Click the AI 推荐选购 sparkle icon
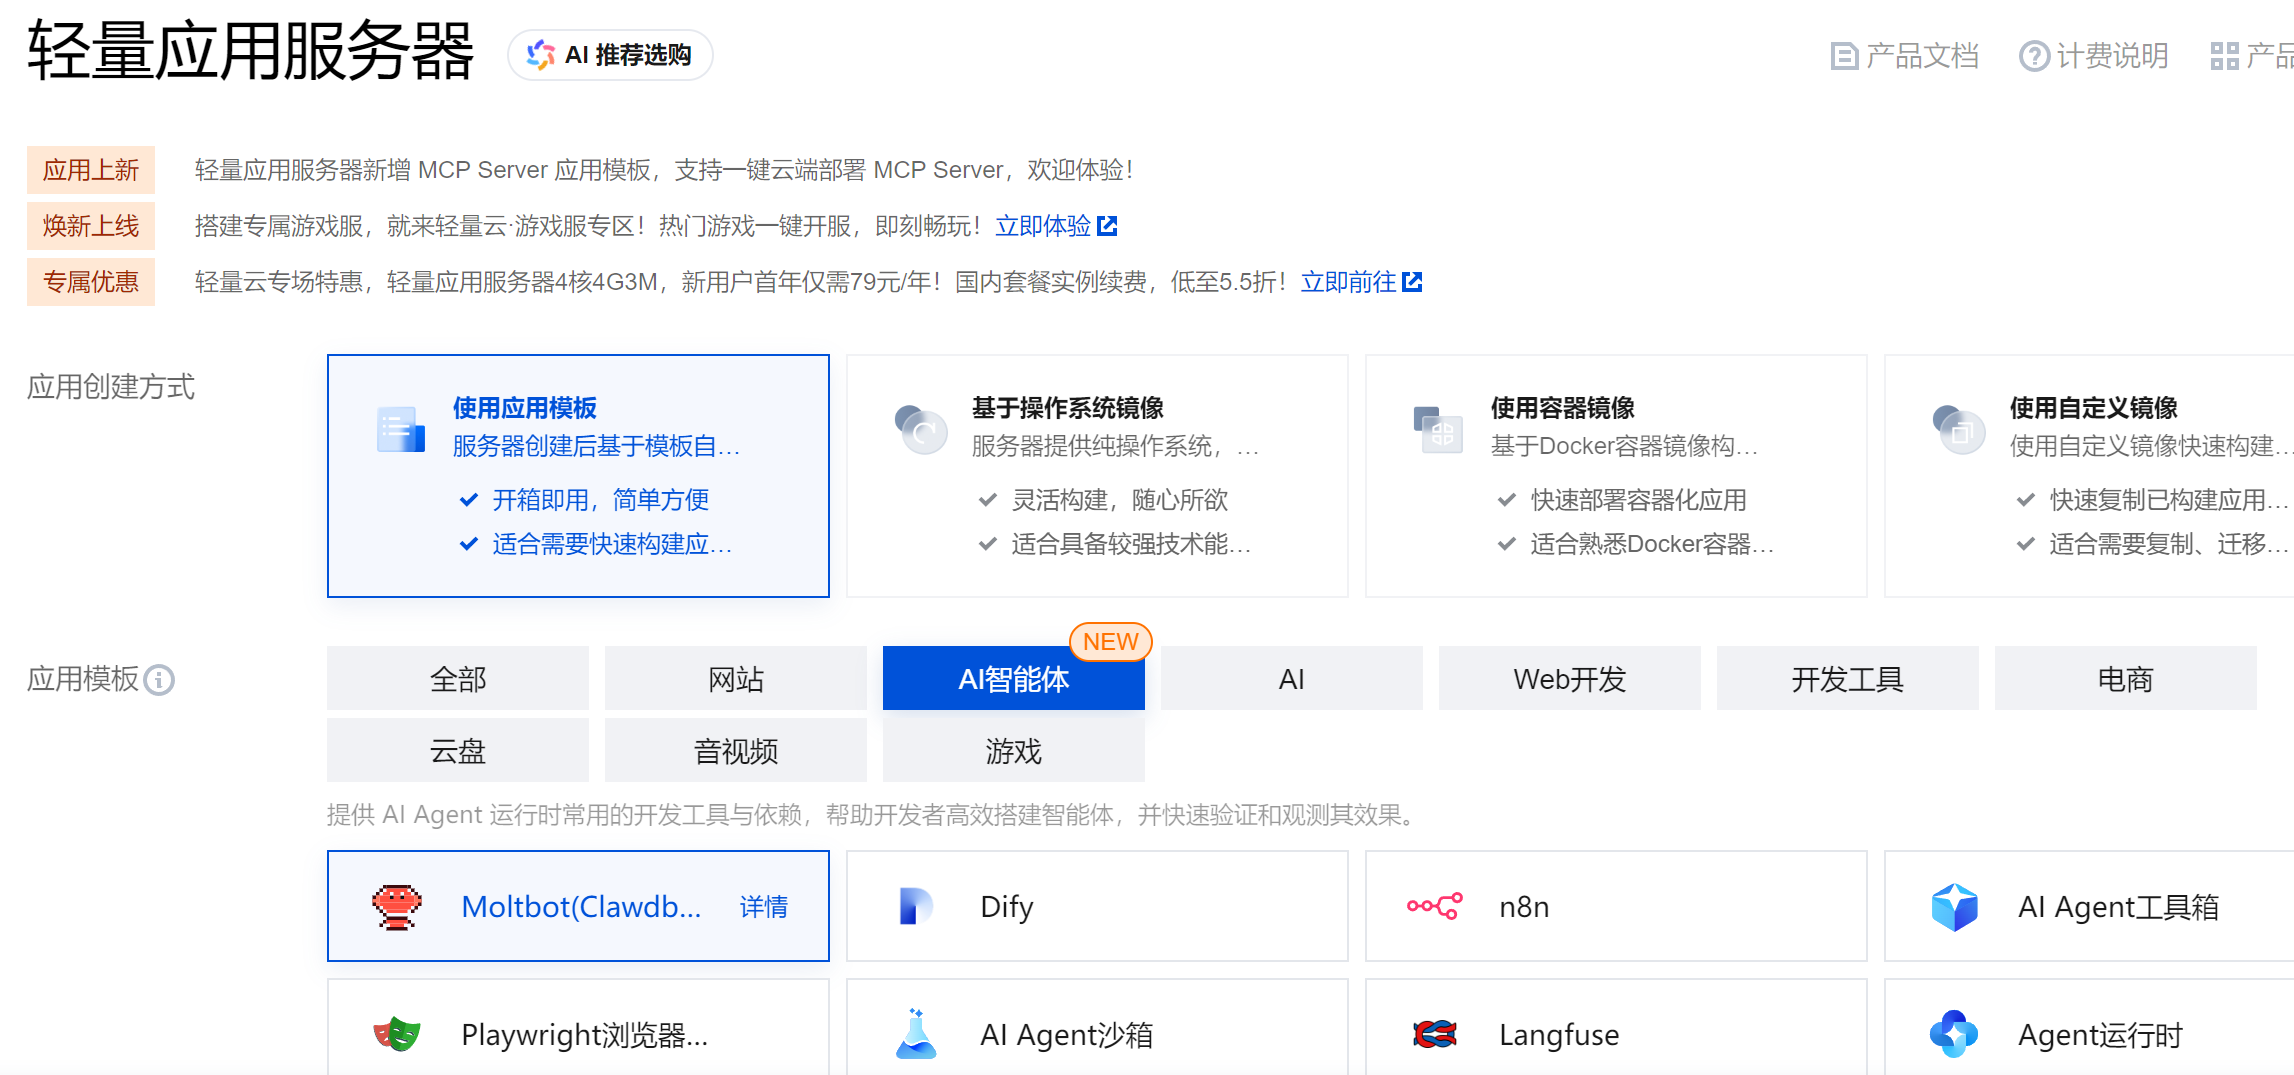 (541, 55)
